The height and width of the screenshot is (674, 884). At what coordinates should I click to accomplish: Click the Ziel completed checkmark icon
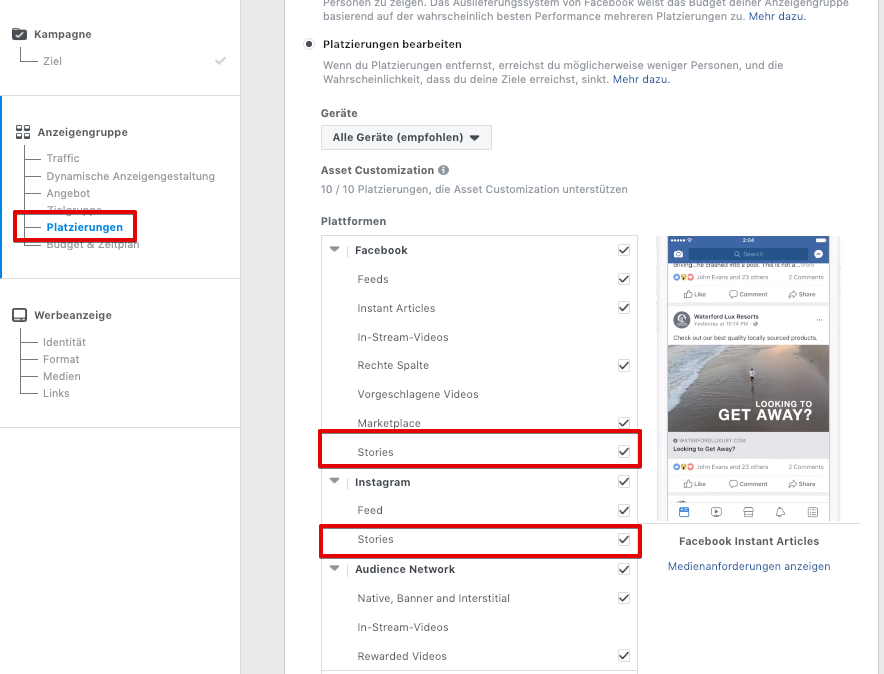(x=220, y=60)
